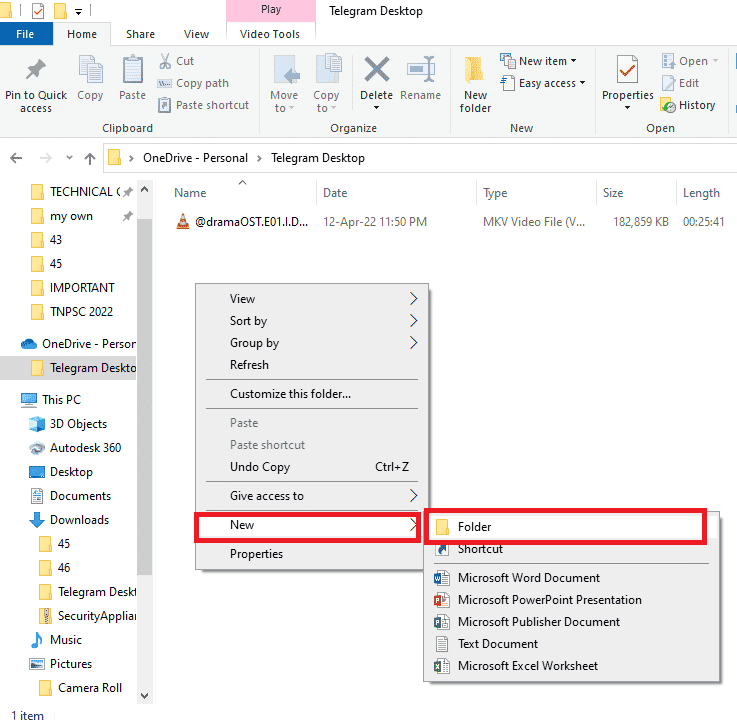Open recent locations dropdown arrow
This screenshot has height=725, width=737.
coord(70,158)
